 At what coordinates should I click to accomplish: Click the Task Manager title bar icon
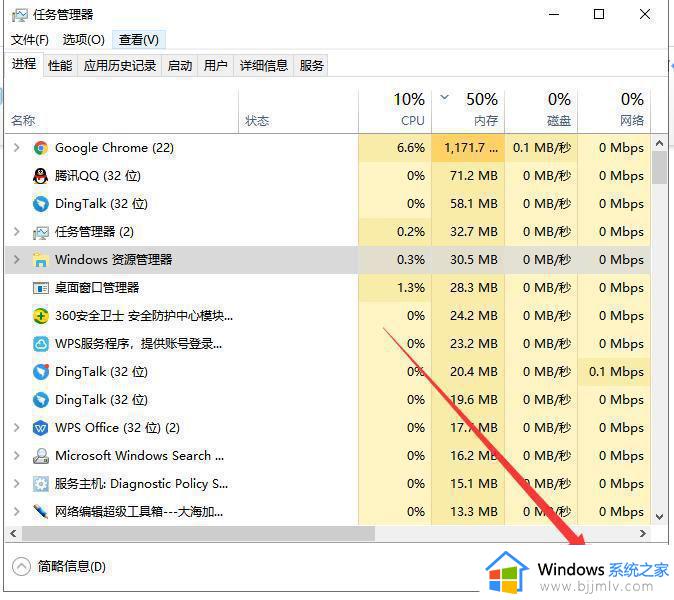tap(19, 15)
